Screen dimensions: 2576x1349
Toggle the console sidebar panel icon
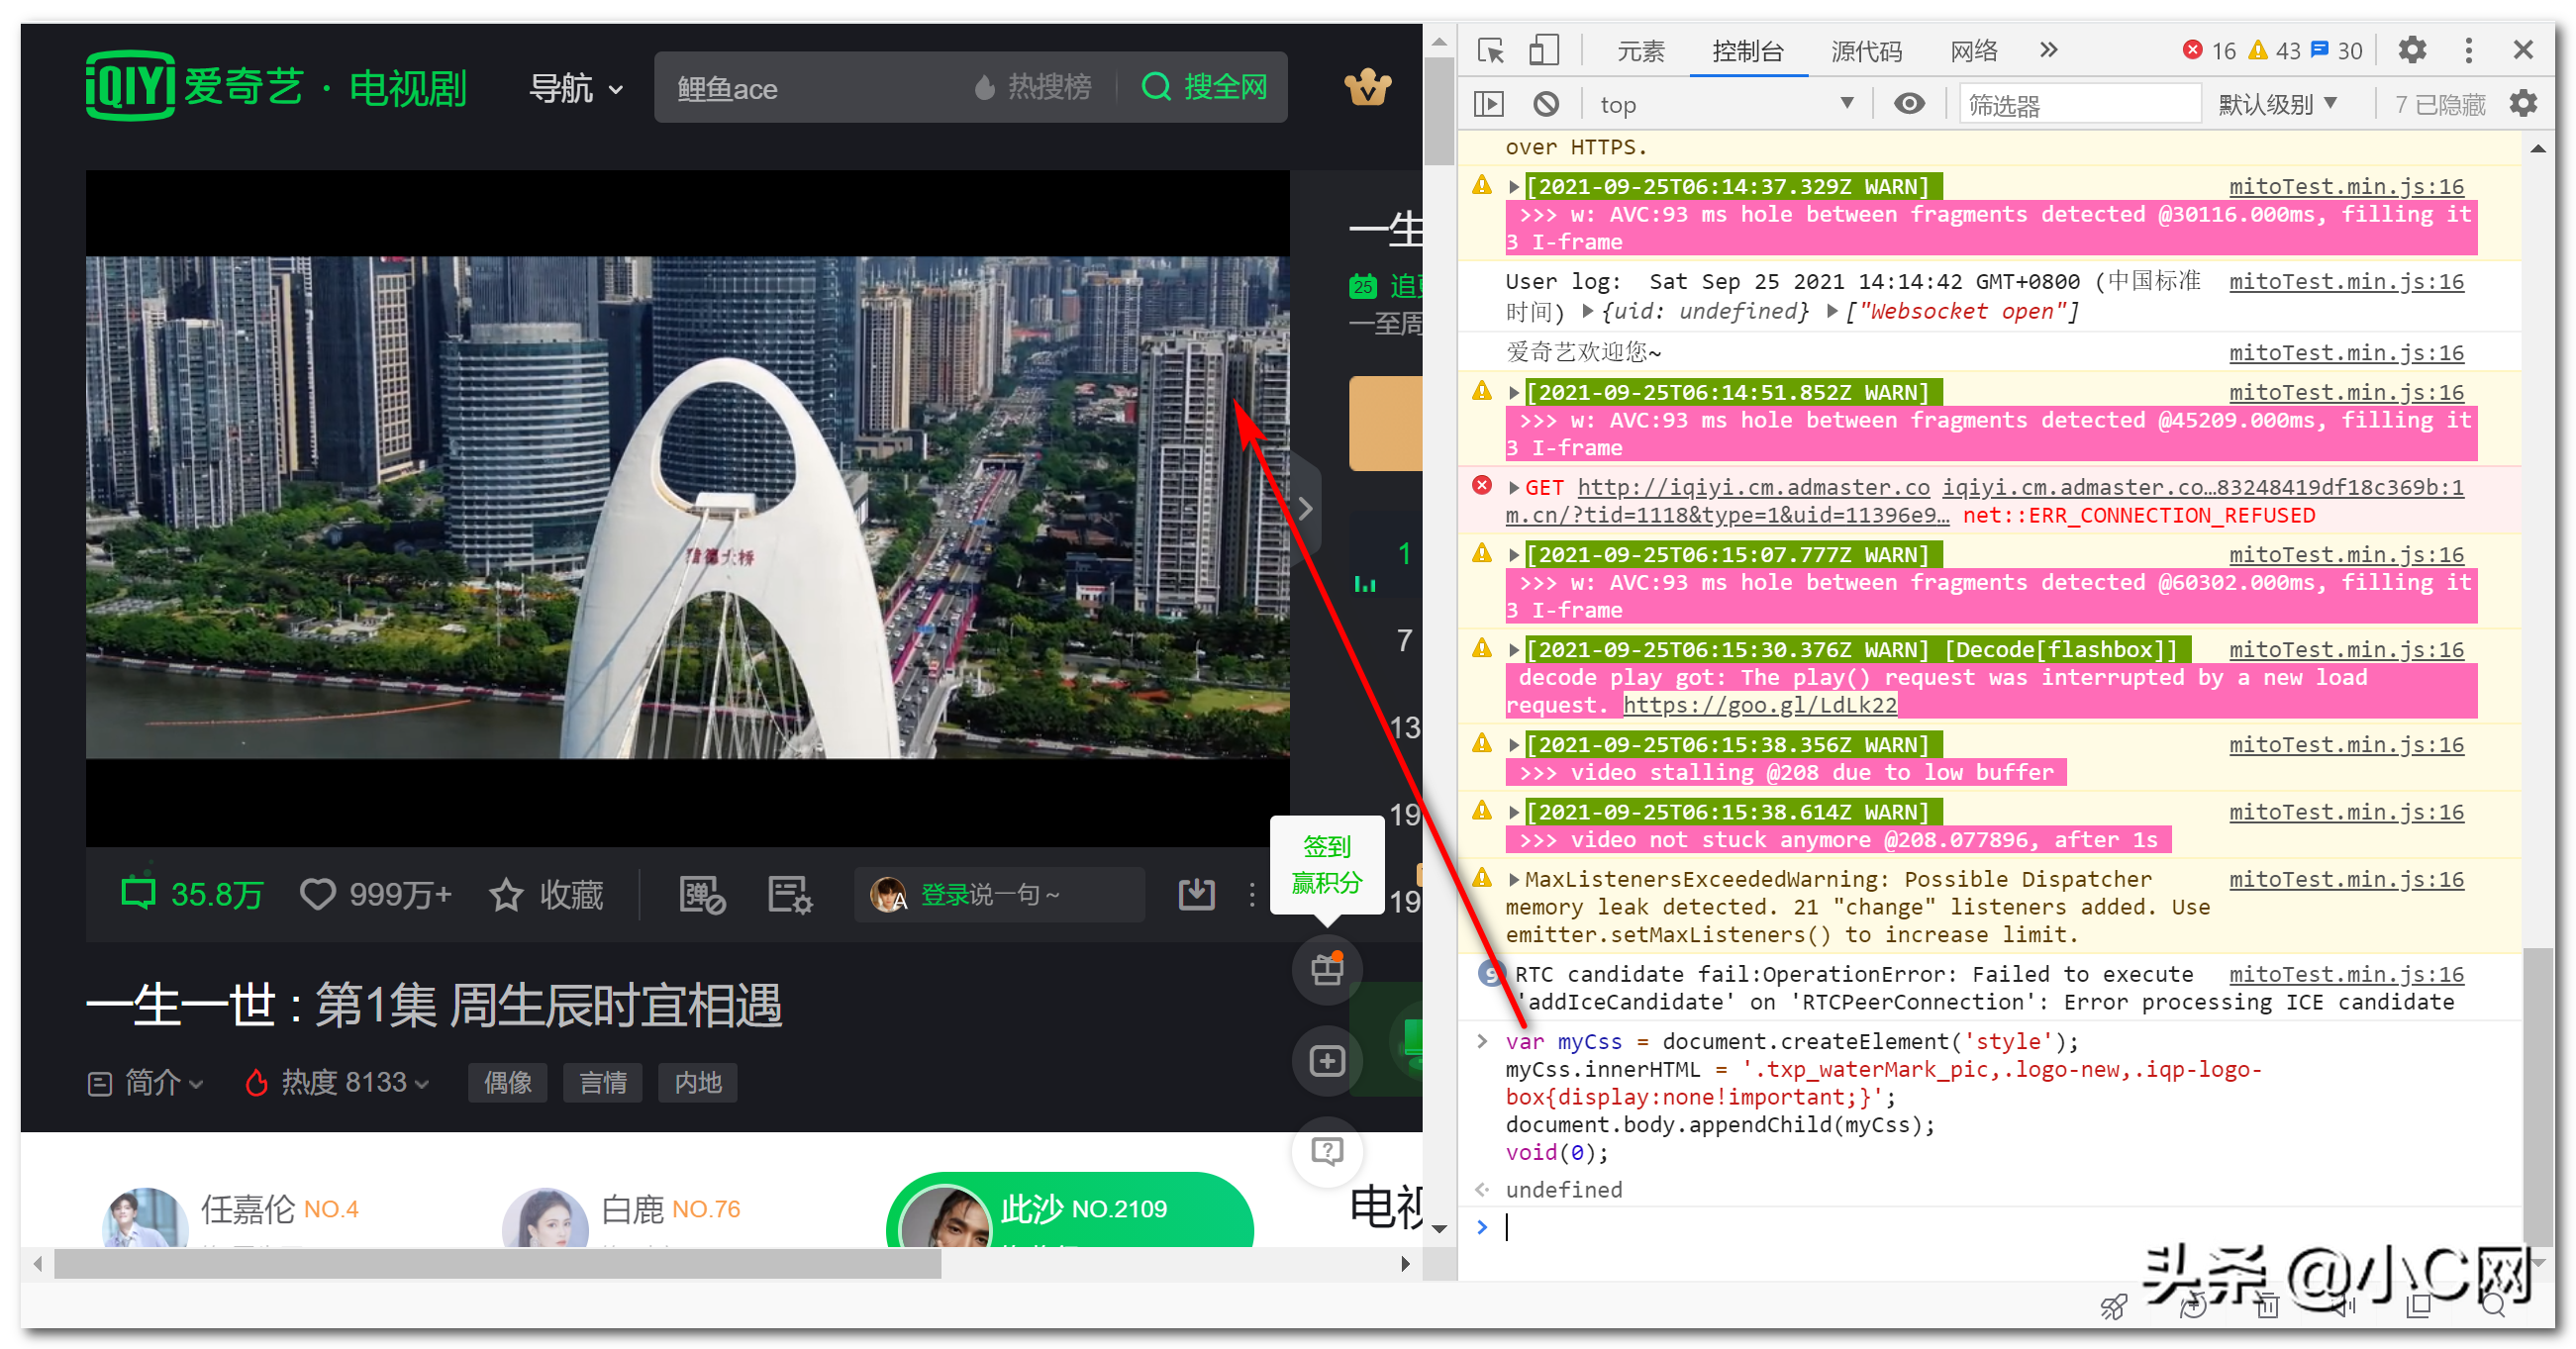tap(1488, 104)
